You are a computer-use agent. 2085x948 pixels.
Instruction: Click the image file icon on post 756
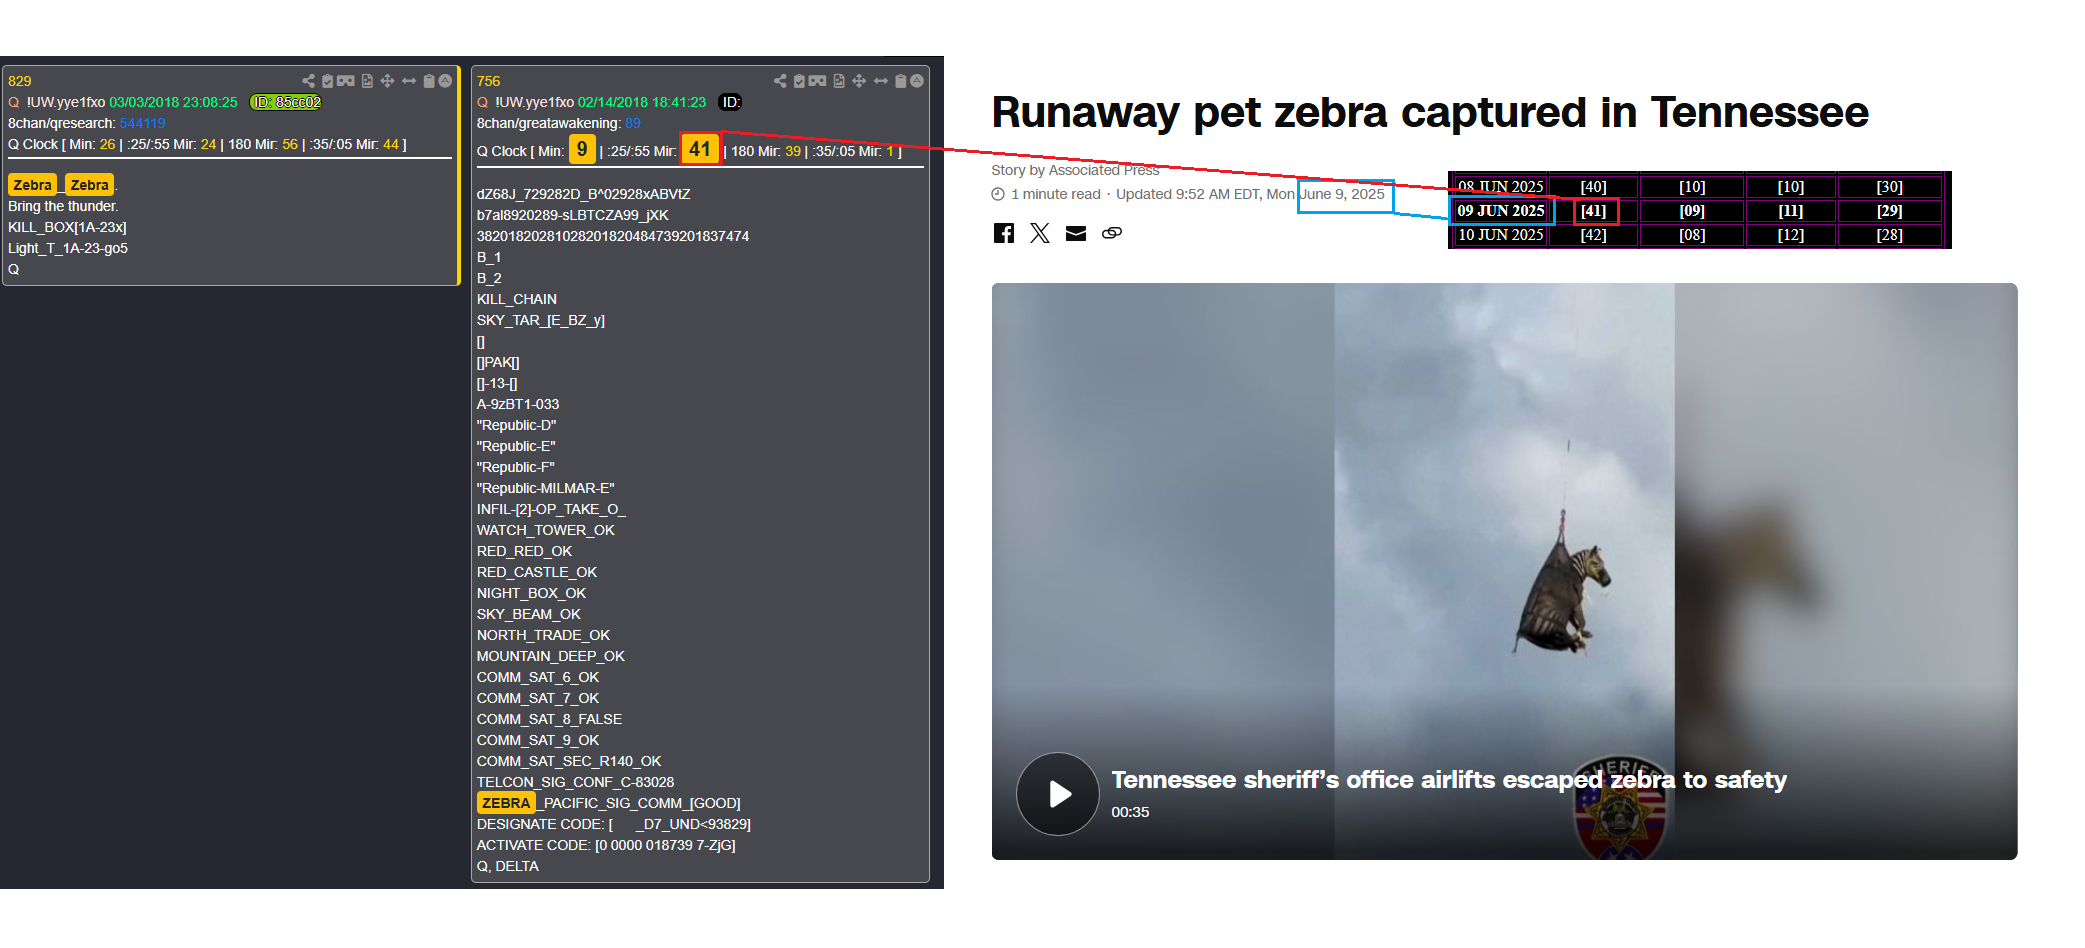pos(839,81)
